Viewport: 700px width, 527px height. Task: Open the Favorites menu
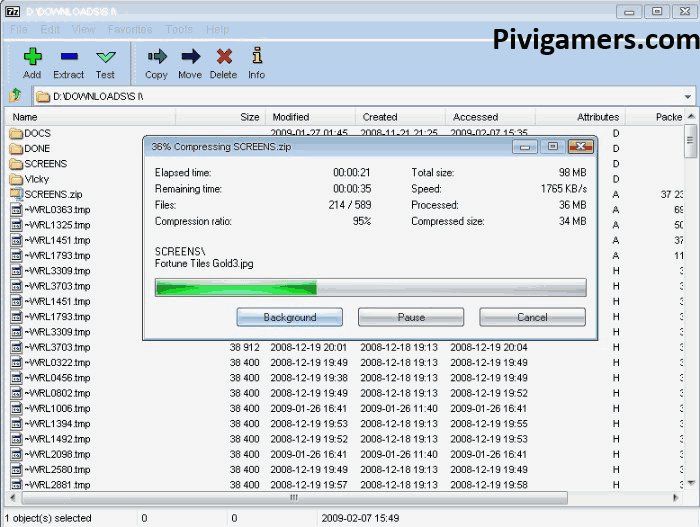129,30
